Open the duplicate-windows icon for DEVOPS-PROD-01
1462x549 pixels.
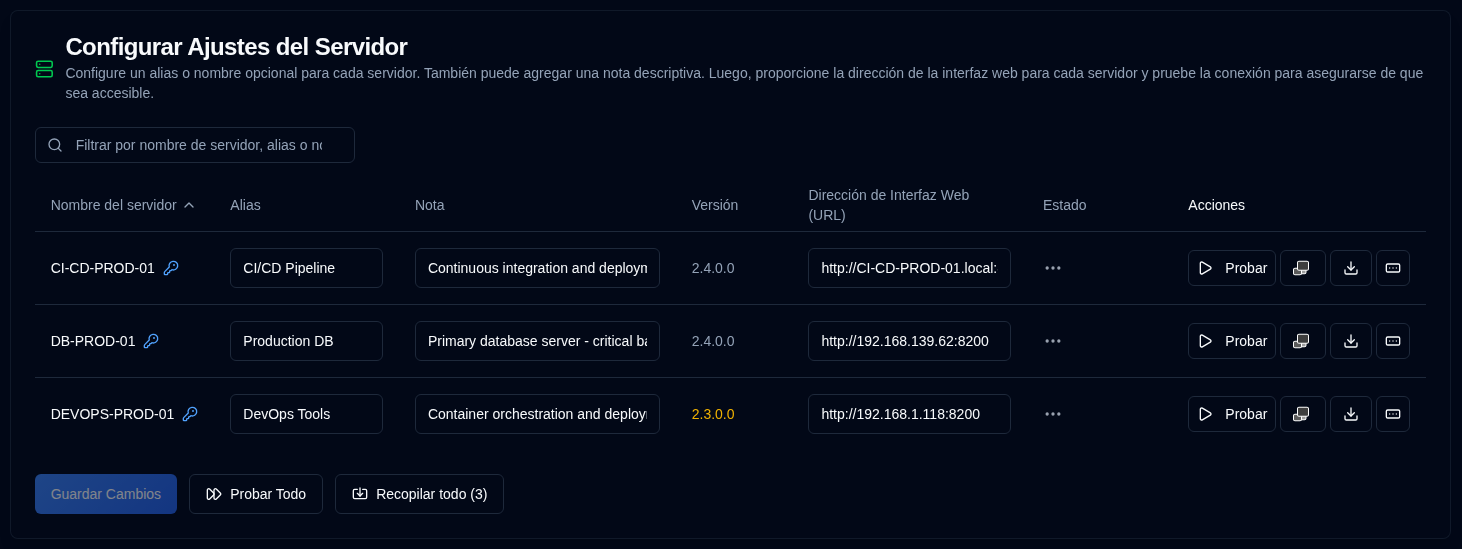pyautogui.click(x=1303, y=414)
